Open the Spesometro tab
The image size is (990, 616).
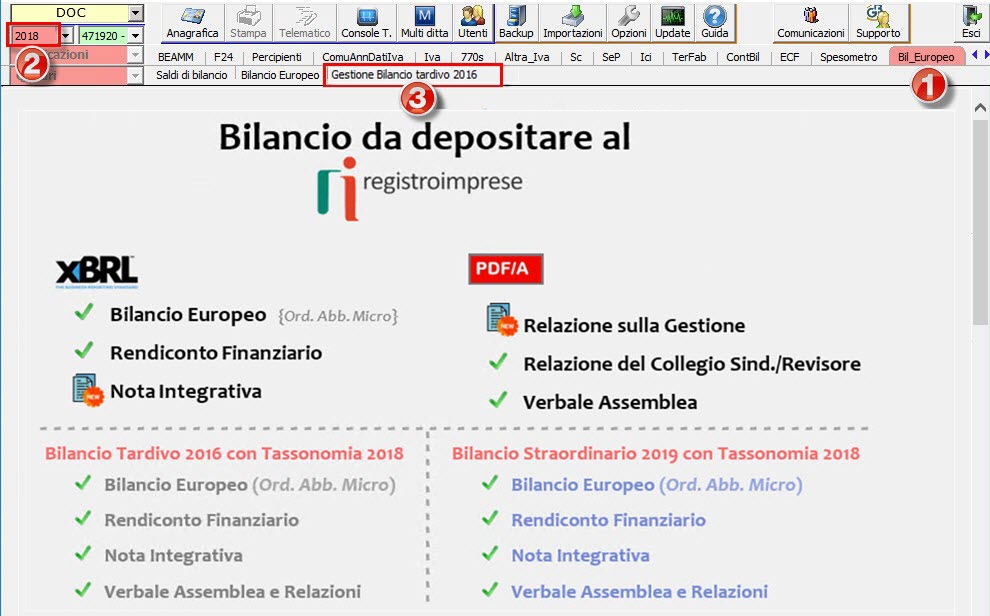849,57
